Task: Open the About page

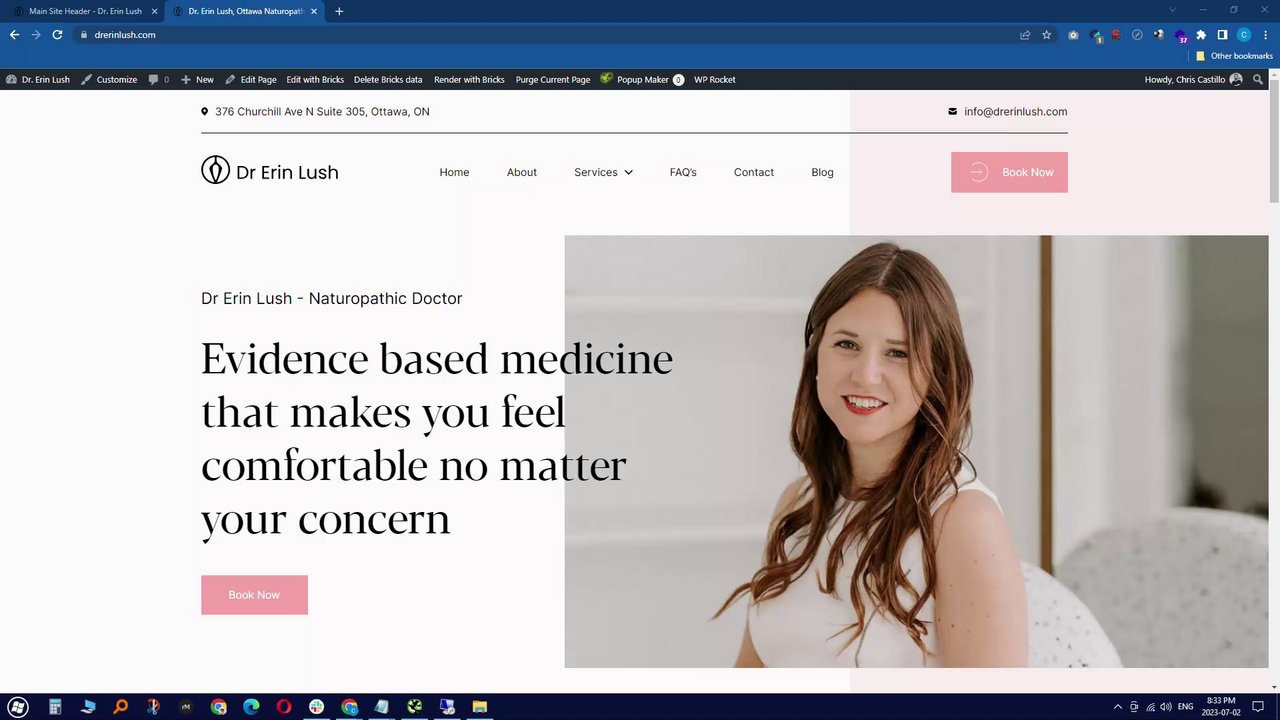Action: tap(522, 172)
